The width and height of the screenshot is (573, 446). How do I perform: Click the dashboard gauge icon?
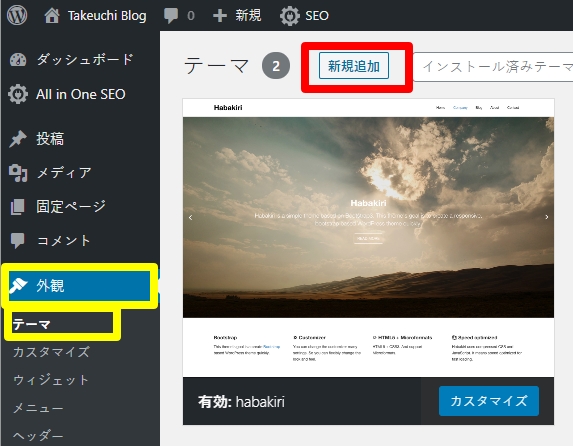pyautogui.click(x=18, y=60)
